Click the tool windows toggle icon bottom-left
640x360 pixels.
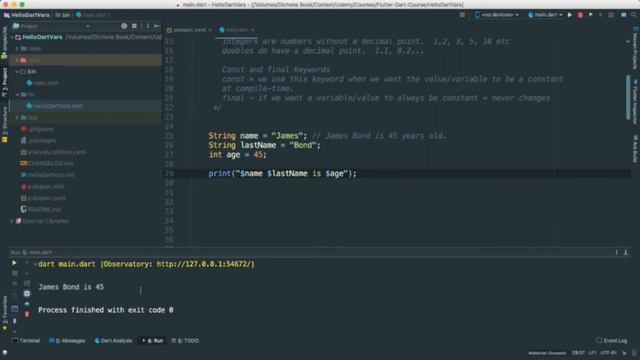5,352
